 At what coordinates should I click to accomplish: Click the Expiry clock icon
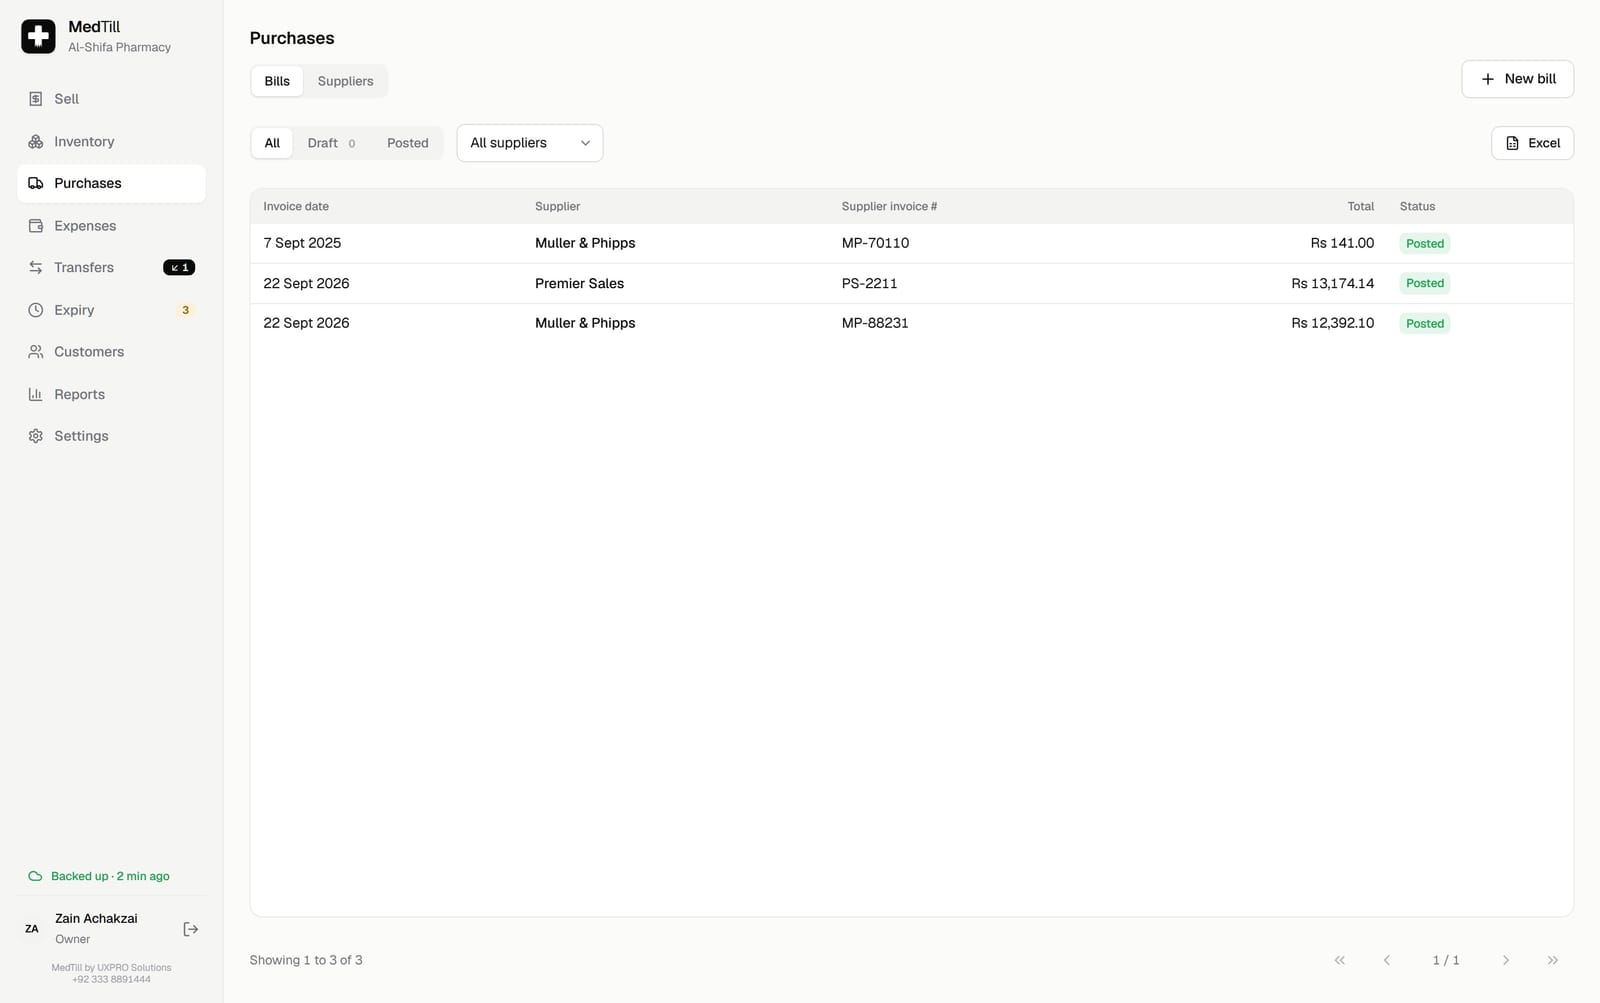36,310
